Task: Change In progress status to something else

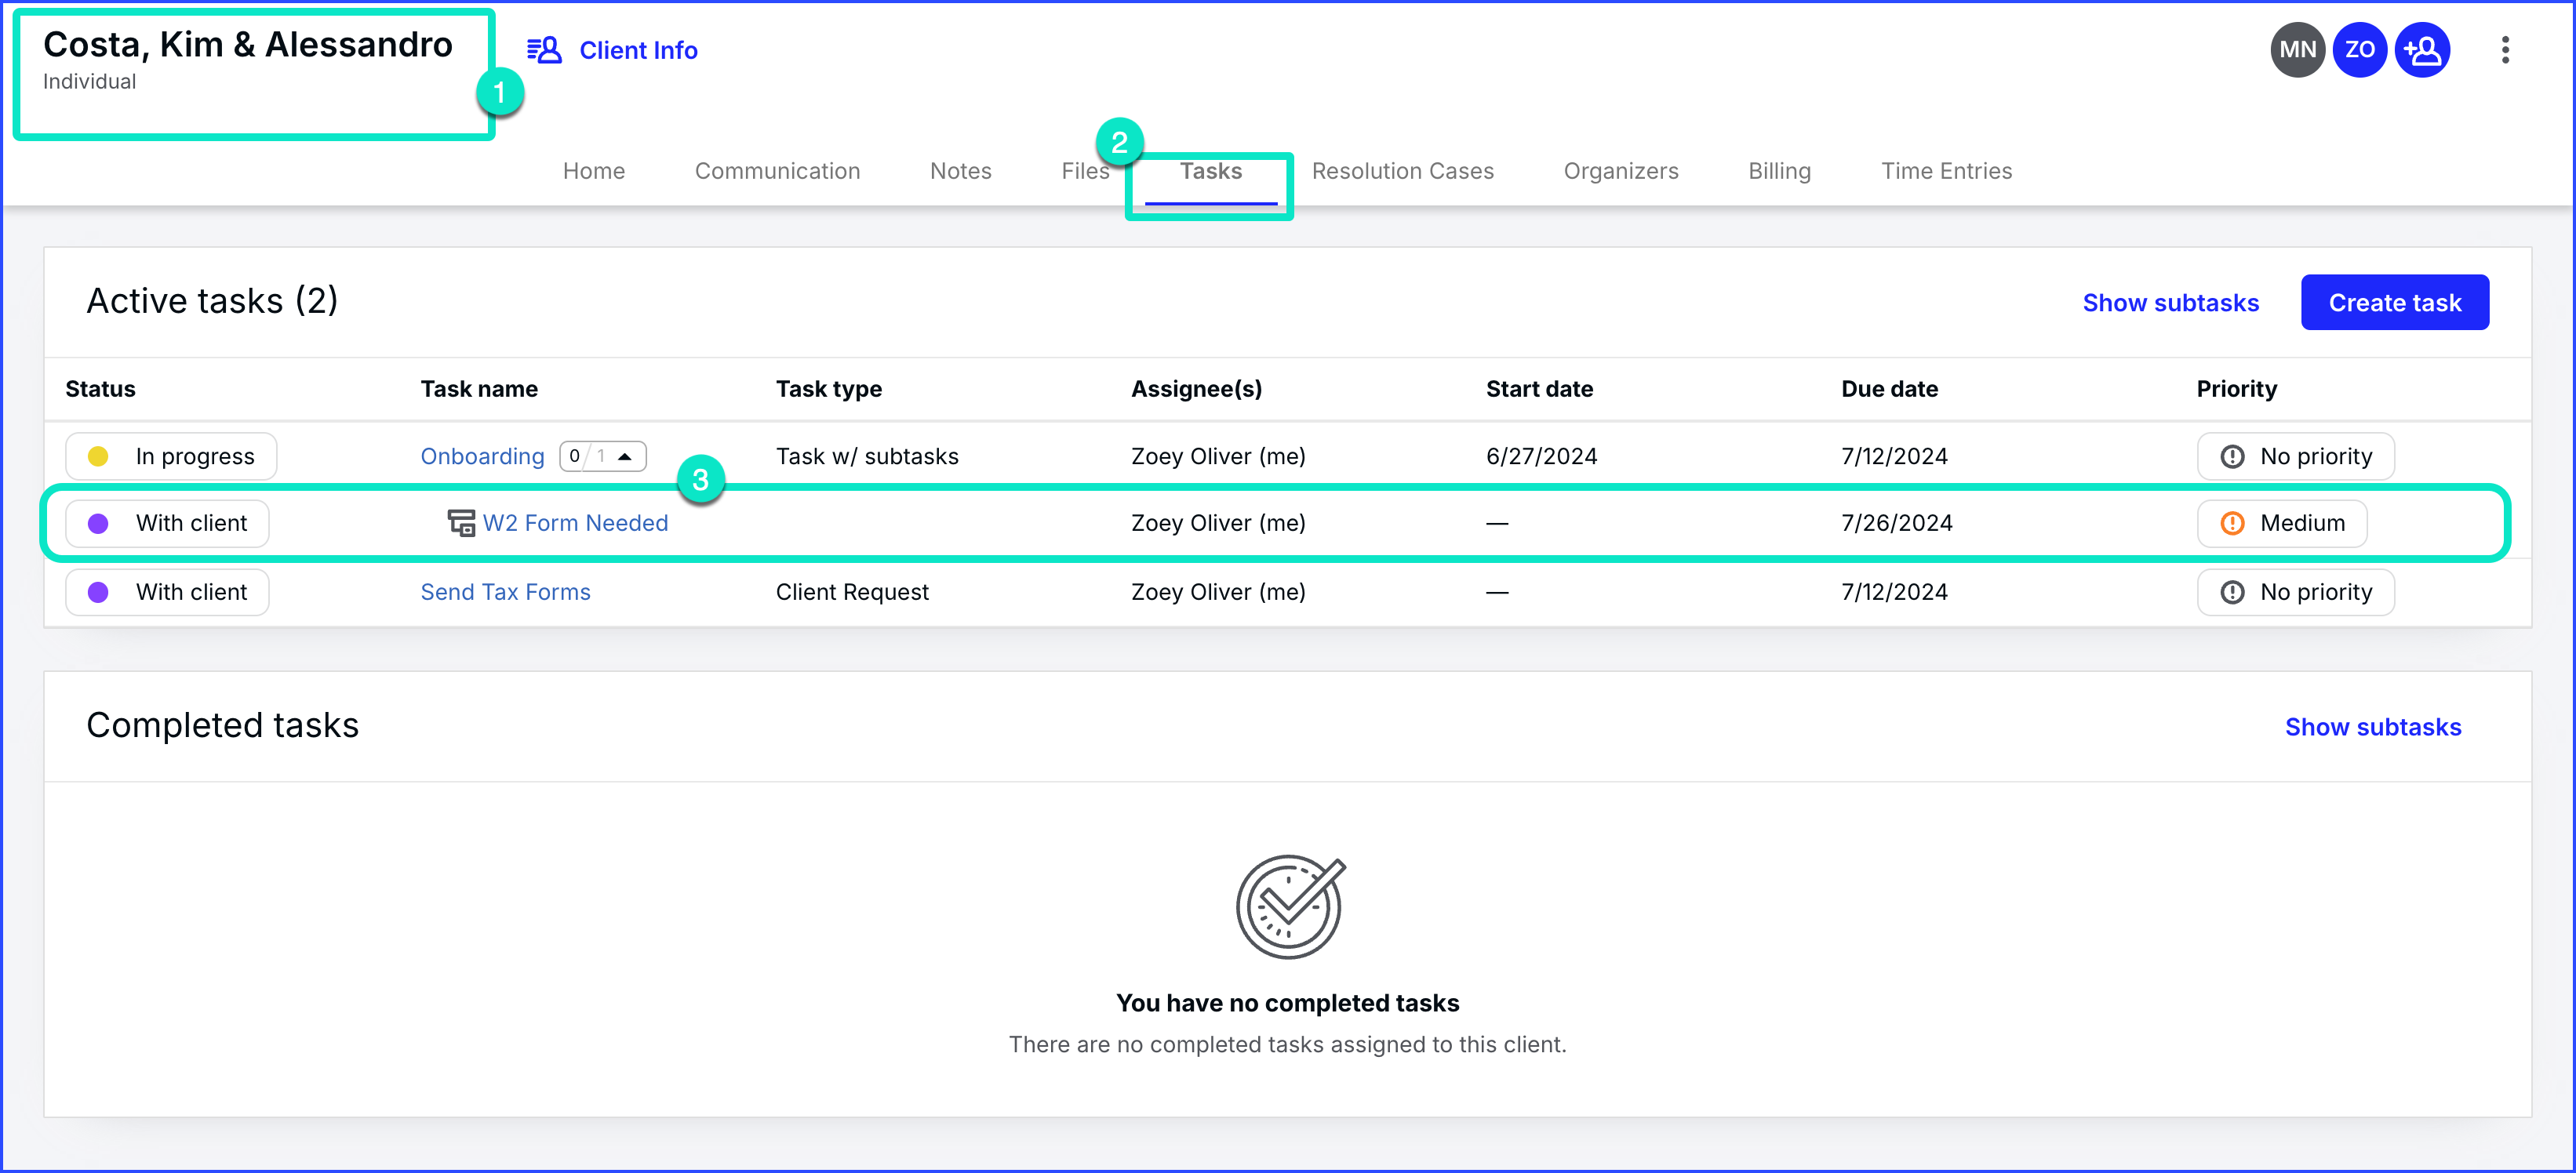Action: pos(170,455)
